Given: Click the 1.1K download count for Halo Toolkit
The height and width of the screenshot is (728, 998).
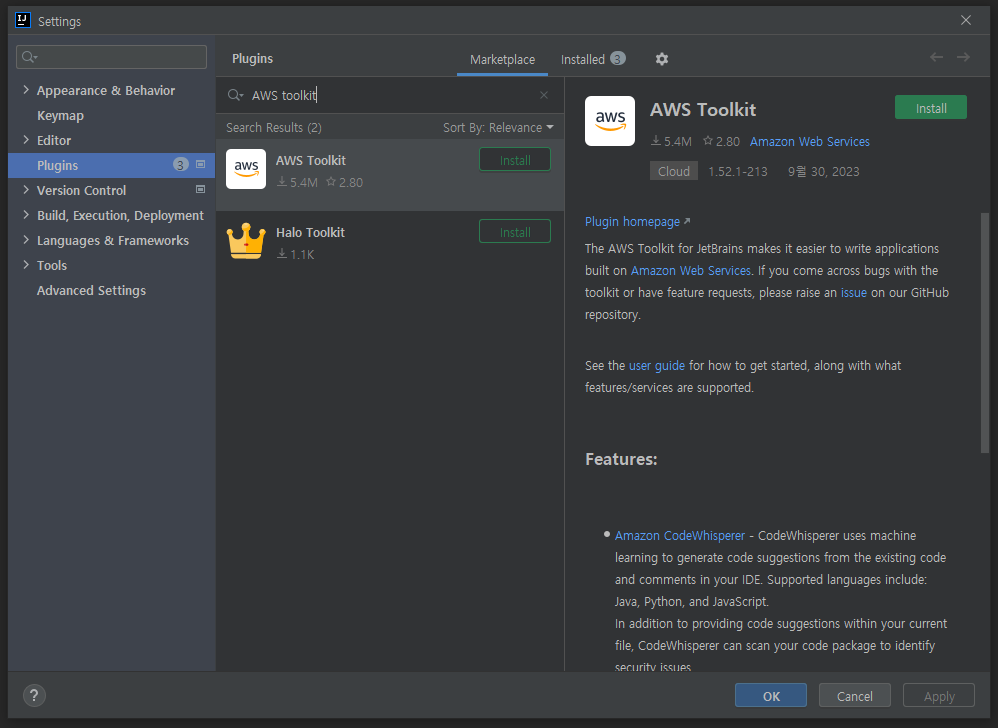Looking at the screenshot, I should (x=295, y=255).
